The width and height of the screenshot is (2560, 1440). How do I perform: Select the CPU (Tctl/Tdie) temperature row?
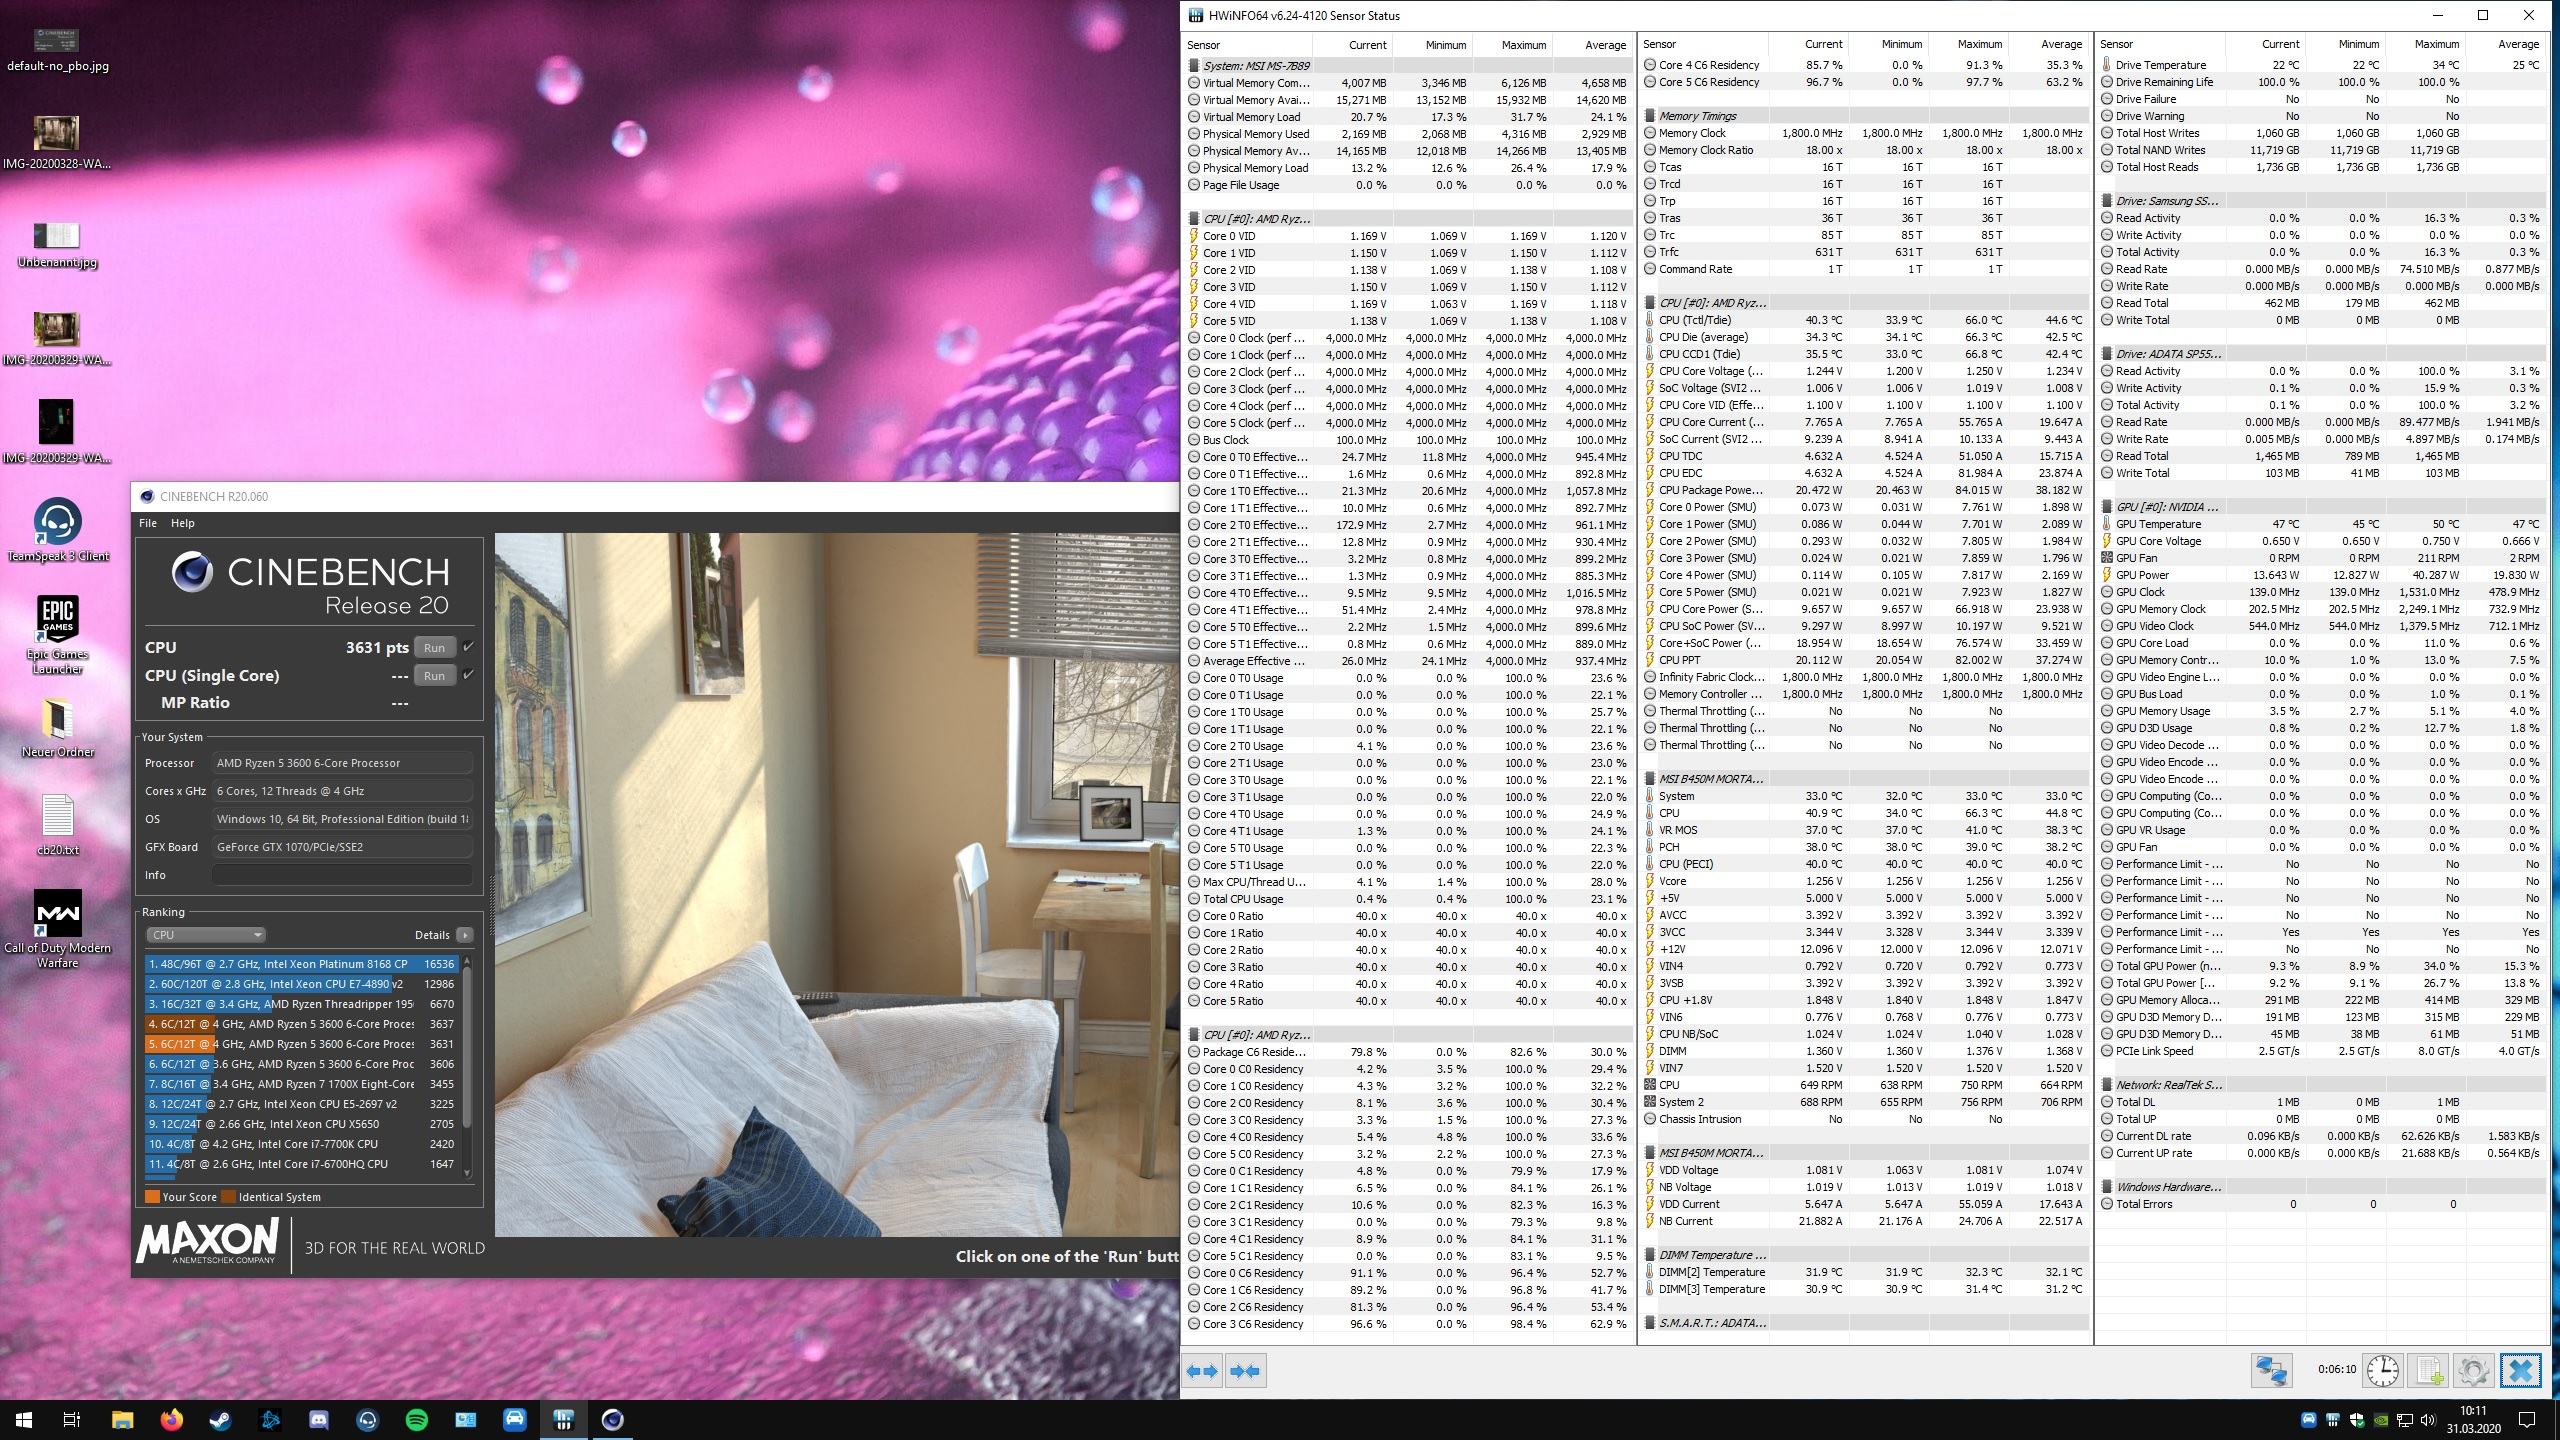point(1865,320)
